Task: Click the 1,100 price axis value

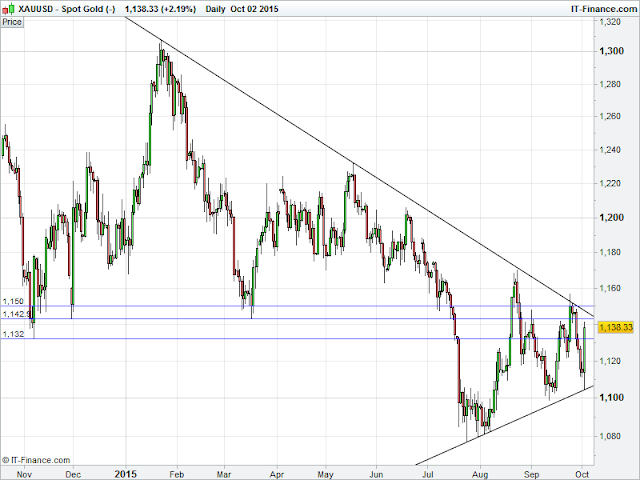Action: click(611, 397)
